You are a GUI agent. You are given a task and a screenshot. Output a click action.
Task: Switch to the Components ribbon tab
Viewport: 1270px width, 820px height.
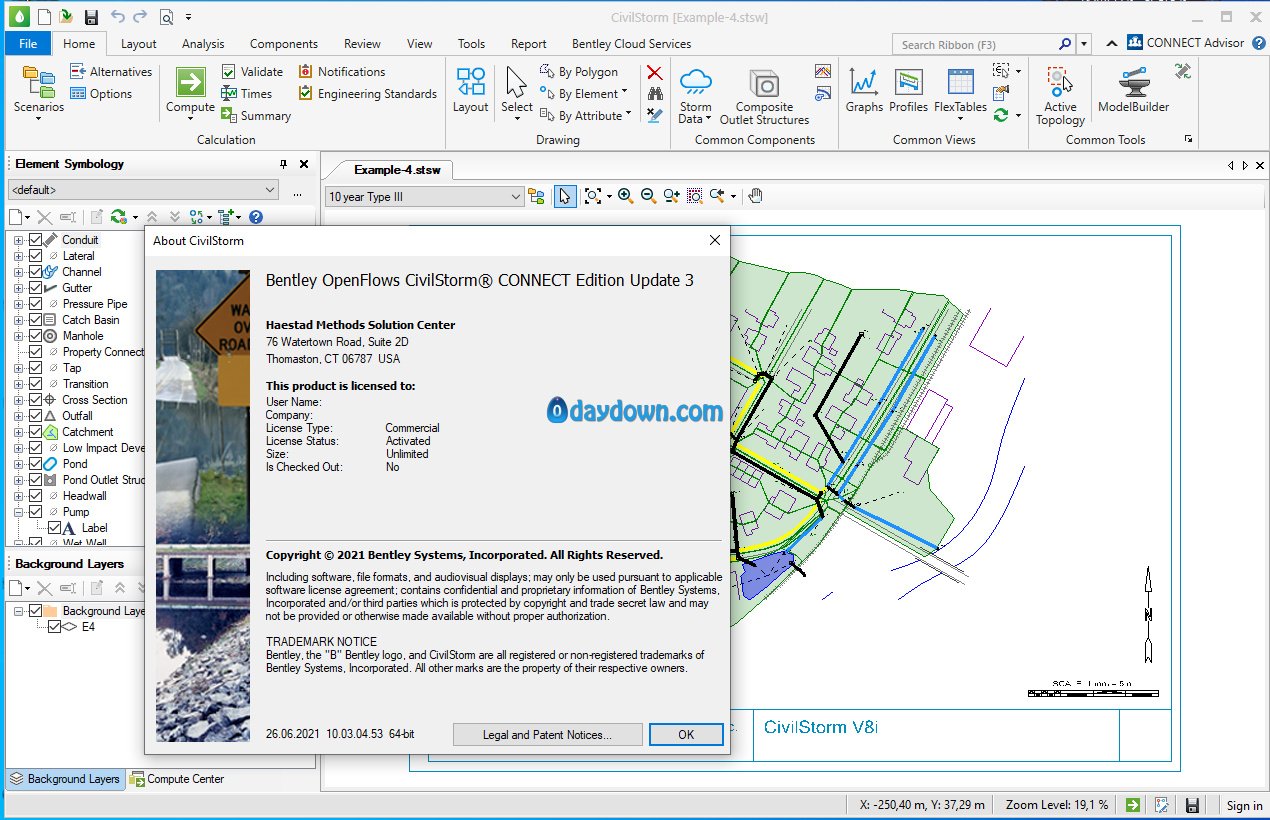(x=284, y=44)
